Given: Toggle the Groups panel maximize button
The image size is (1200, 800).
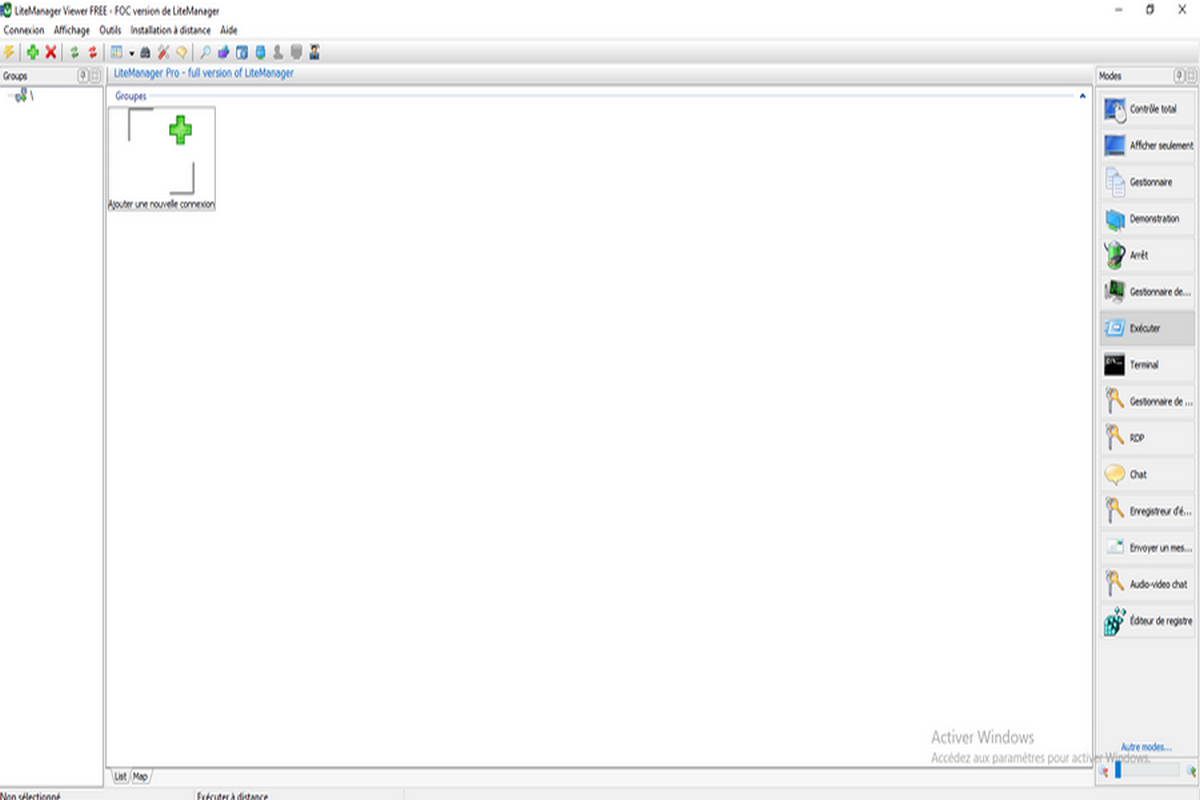Looking at the screenshot, I should coord(95,76).
